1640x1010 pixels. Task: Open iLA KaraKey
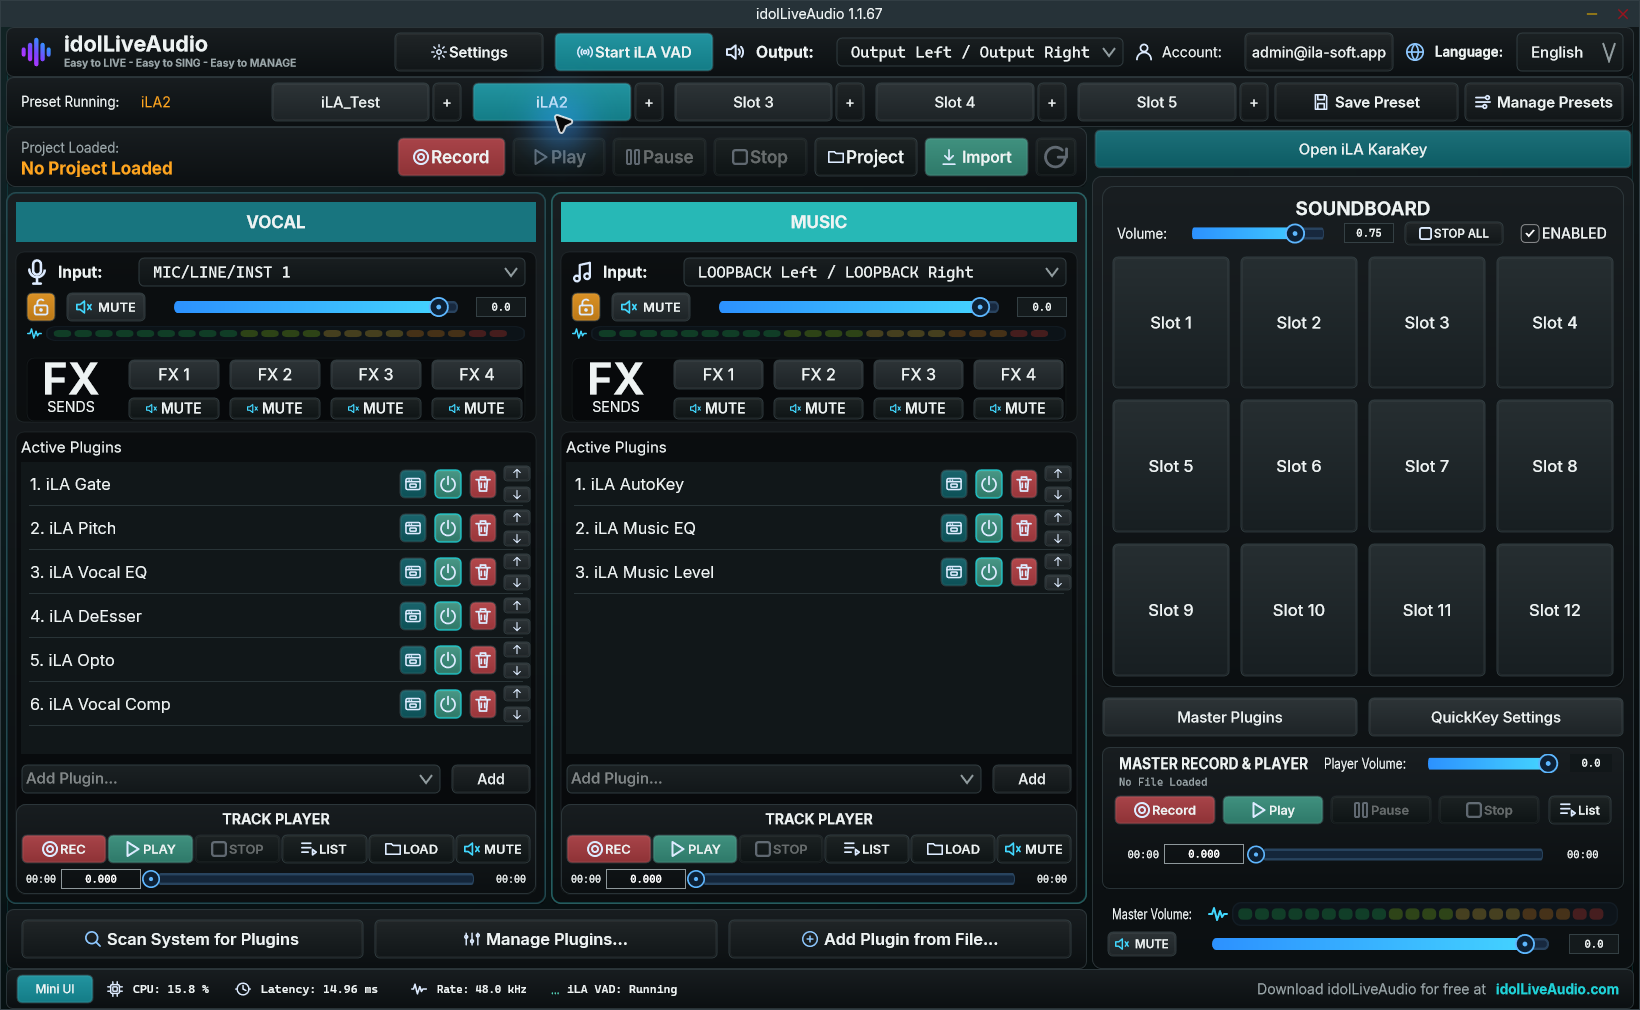[x=1362, y=149]
